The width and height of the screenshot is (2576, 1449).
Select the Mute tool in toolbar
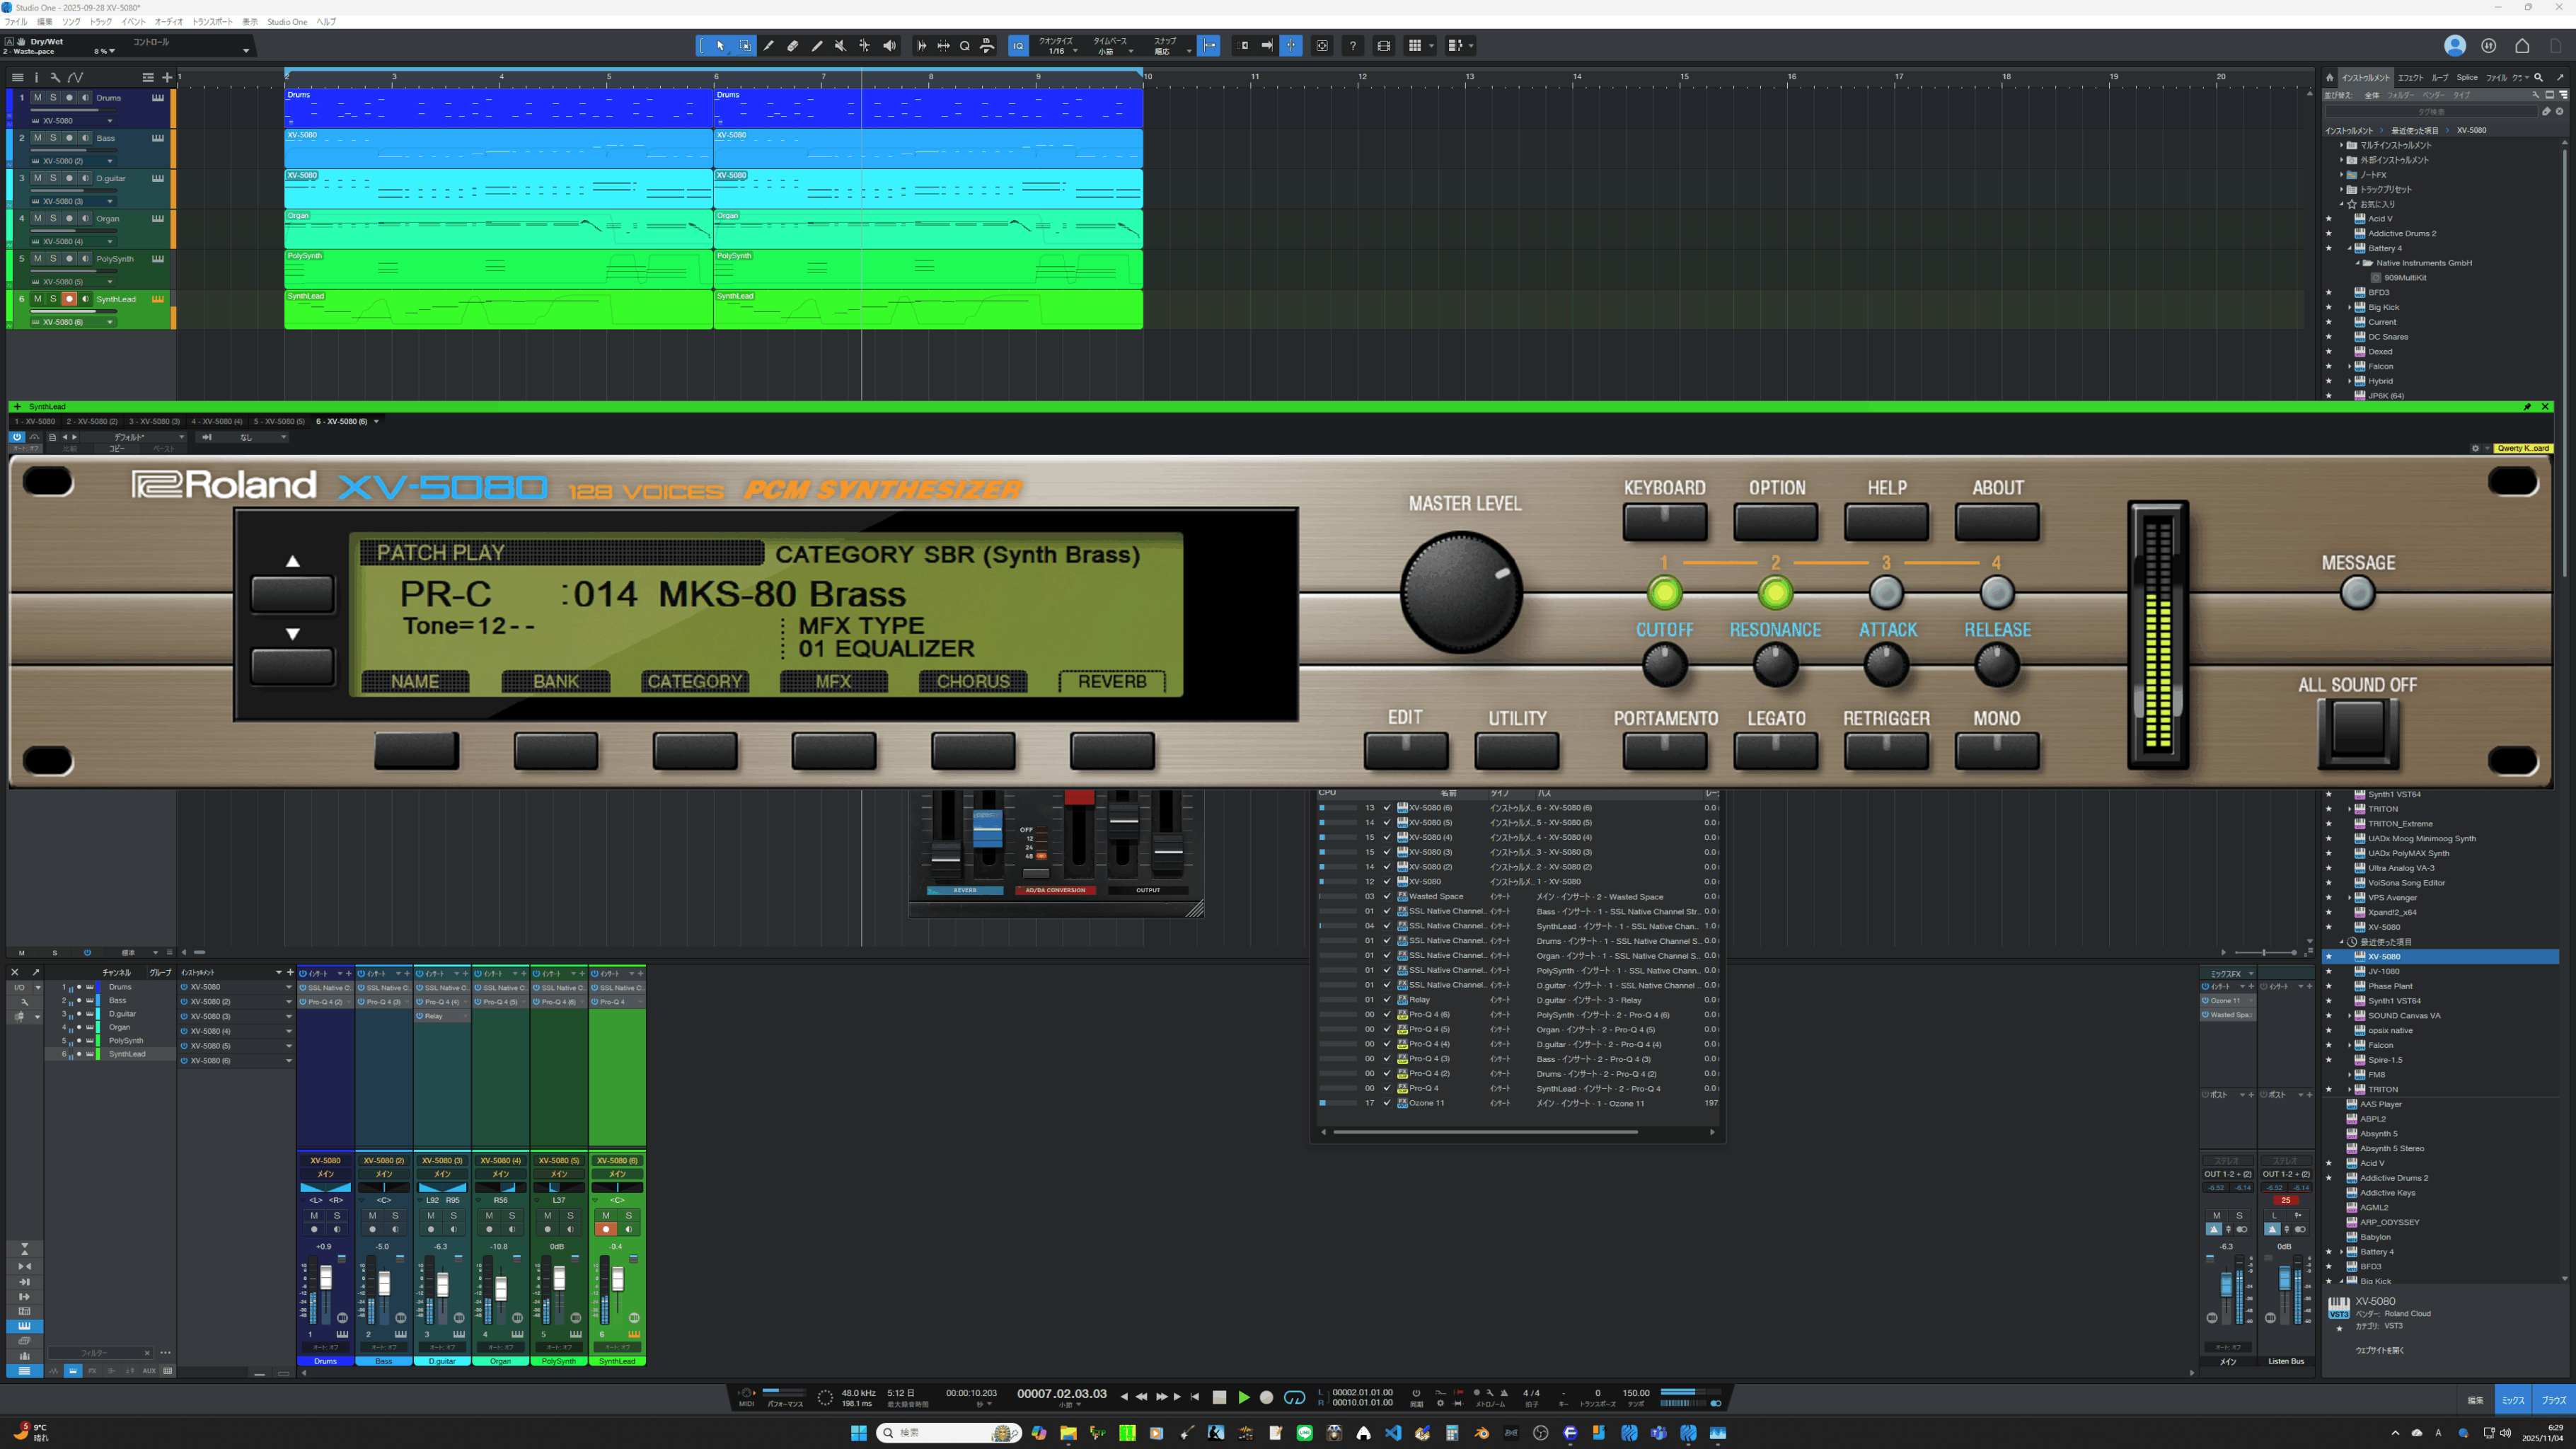click(840, 46)
